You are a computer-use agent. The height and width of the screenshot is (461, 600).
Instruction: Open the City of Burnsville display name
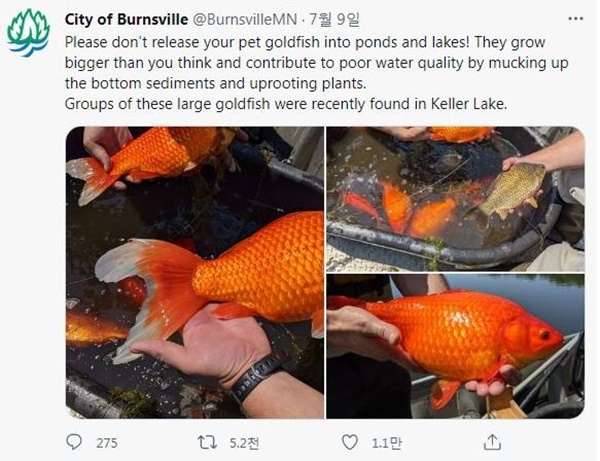126,20
